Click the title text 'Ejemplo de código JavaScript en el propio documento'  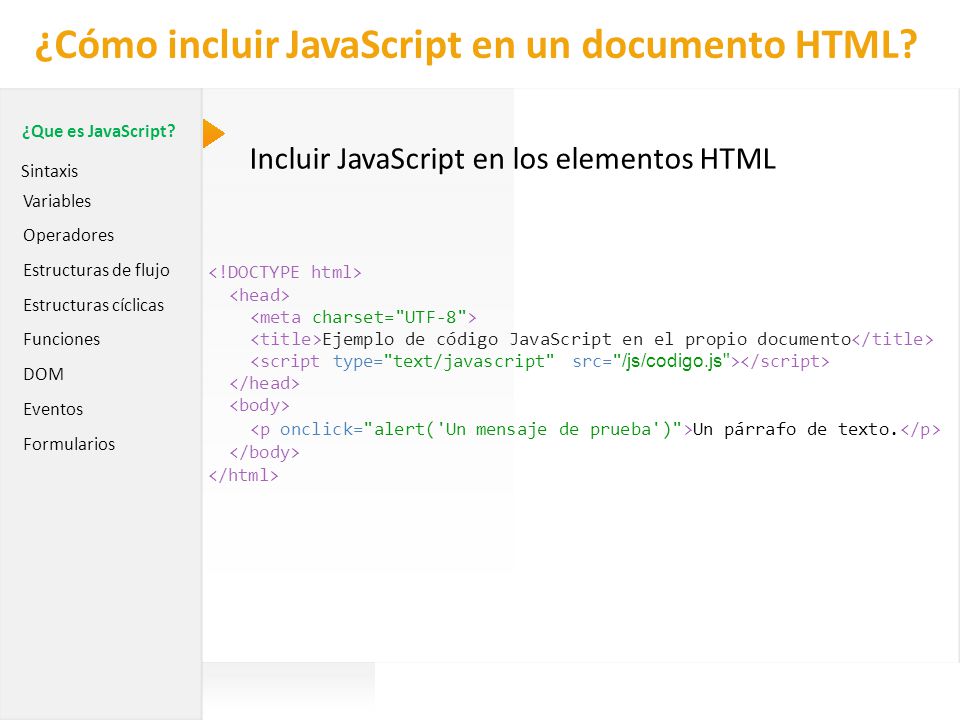tap(587, 339)
